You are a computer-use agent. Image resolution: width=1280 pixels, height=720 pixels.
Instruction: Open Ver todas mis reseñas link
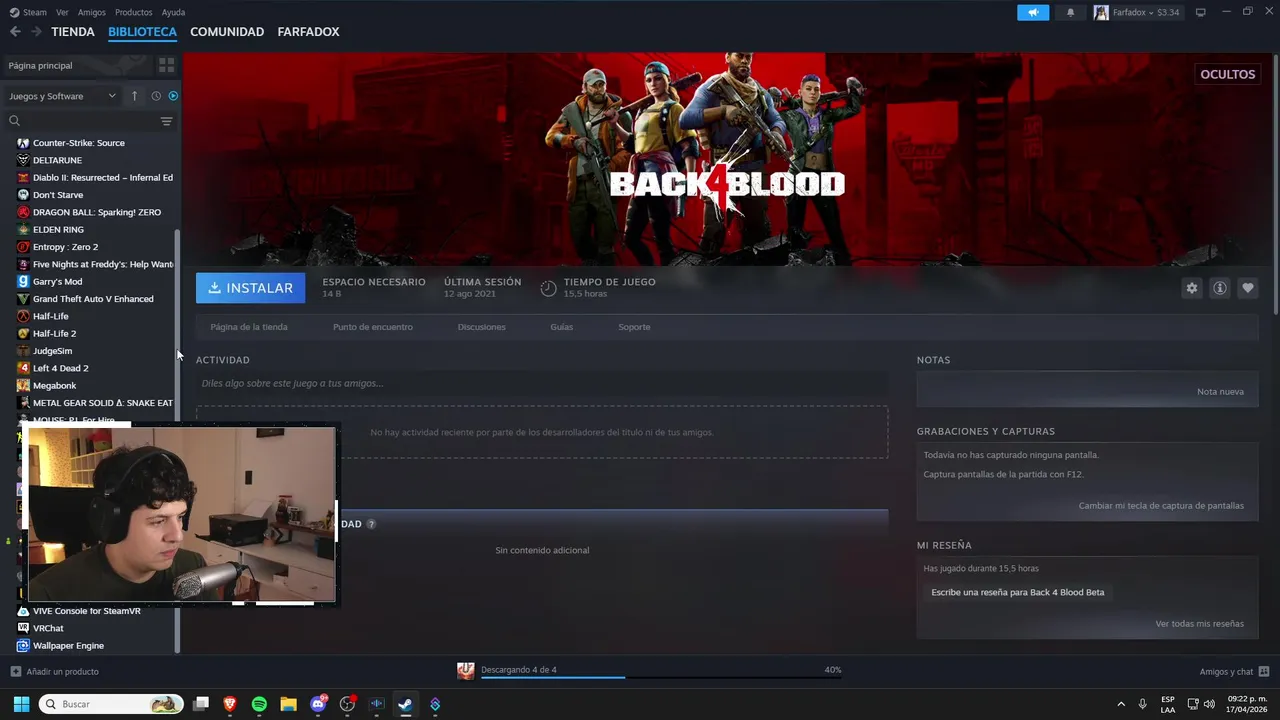click(x=1199, y=624)
